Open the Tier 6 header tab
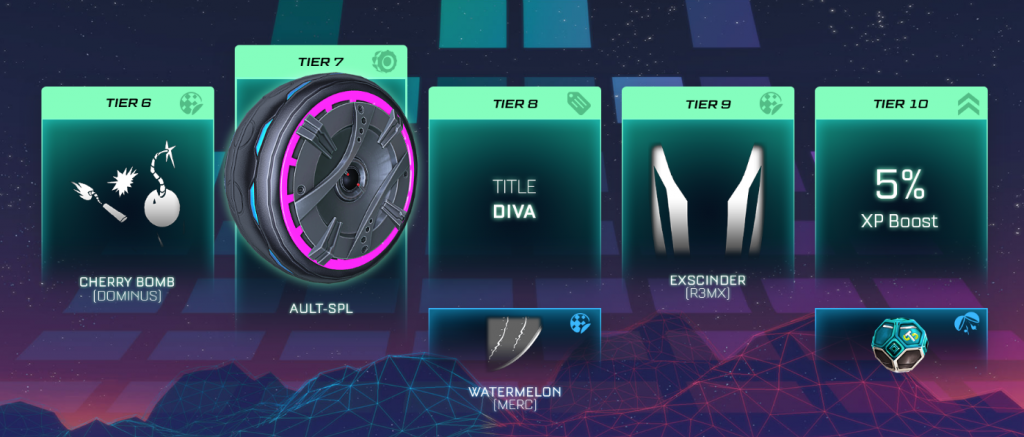 pos(127,103)
